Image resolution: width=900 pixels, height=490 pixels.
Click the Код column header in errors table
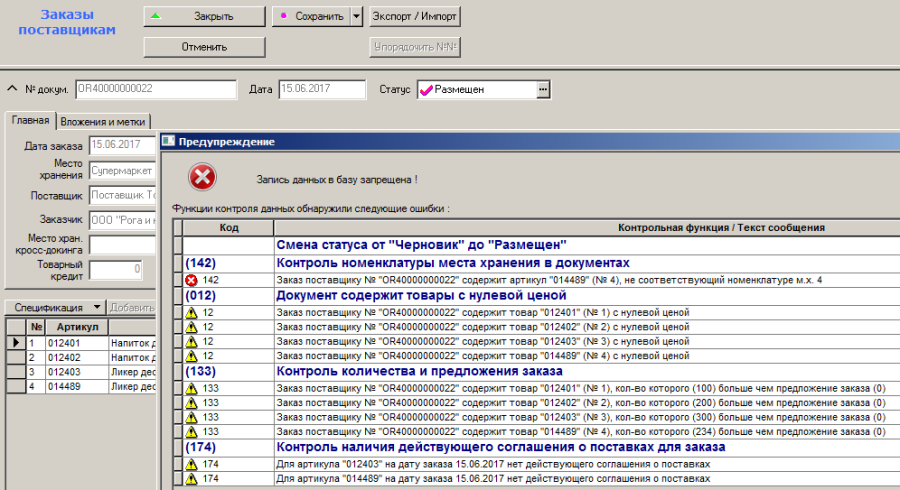coord(228,228)
